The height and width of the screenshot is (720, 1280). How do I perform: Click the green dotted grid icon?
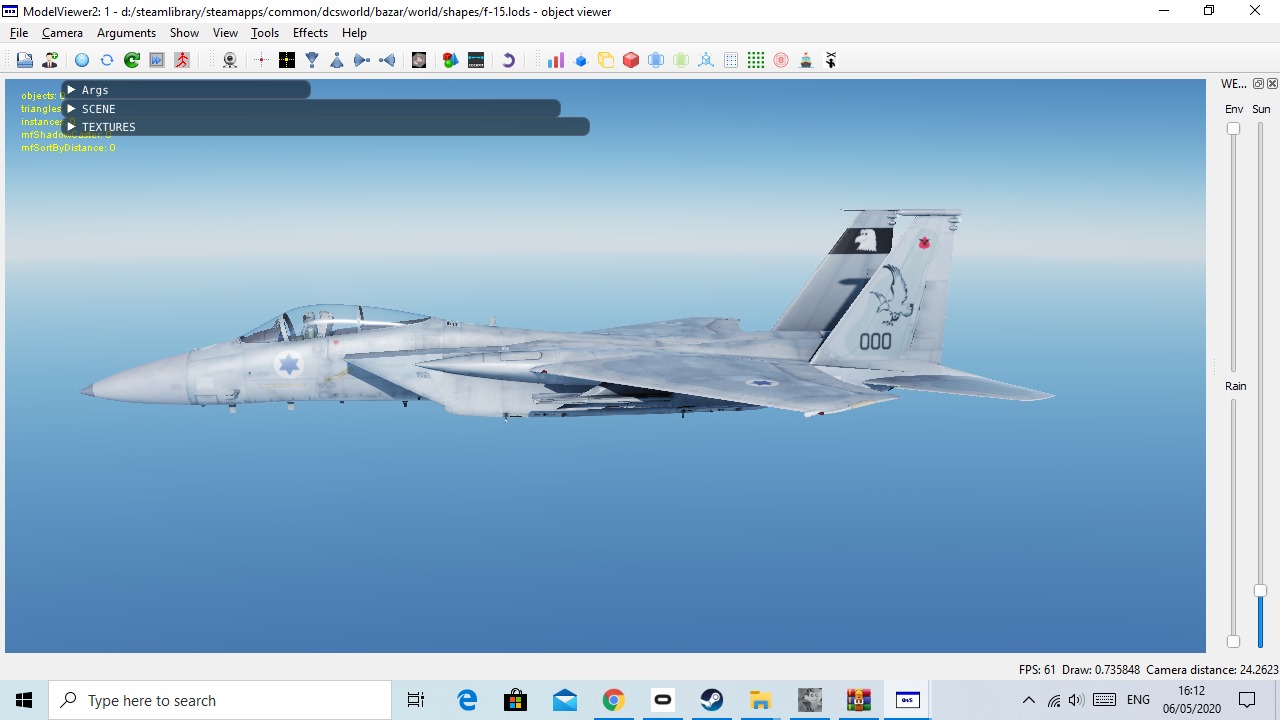pyautogui.click(x=756, y=60)
